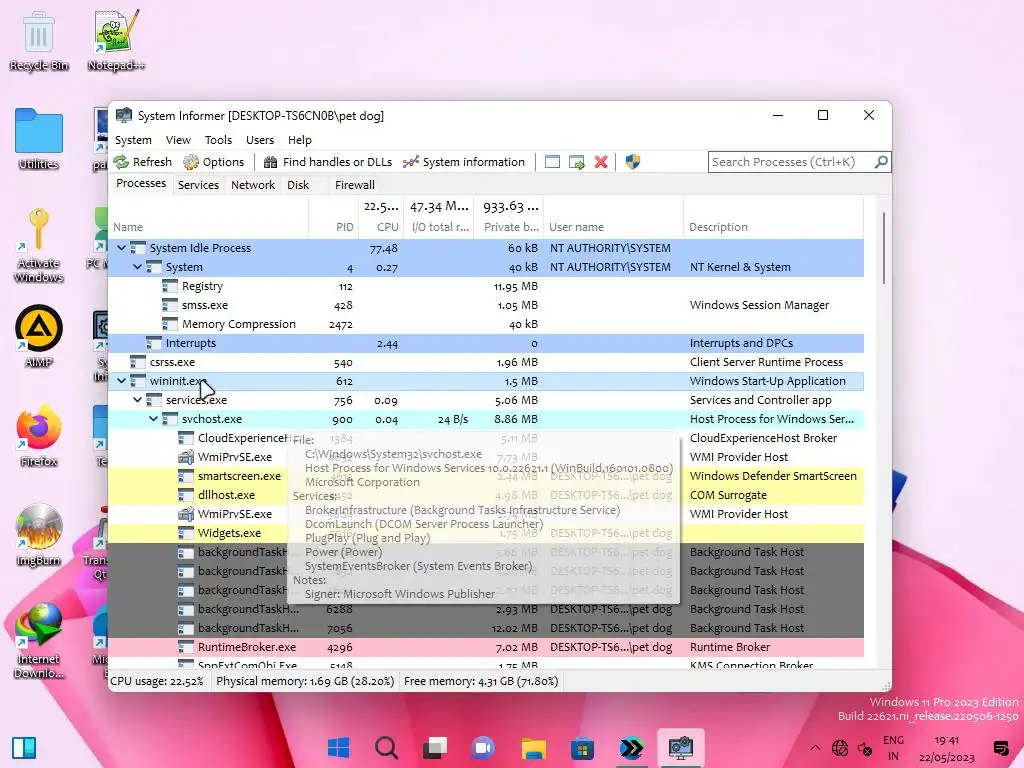
Task: Collapse the svchost.exe tree node
Action: pos(153,419)
